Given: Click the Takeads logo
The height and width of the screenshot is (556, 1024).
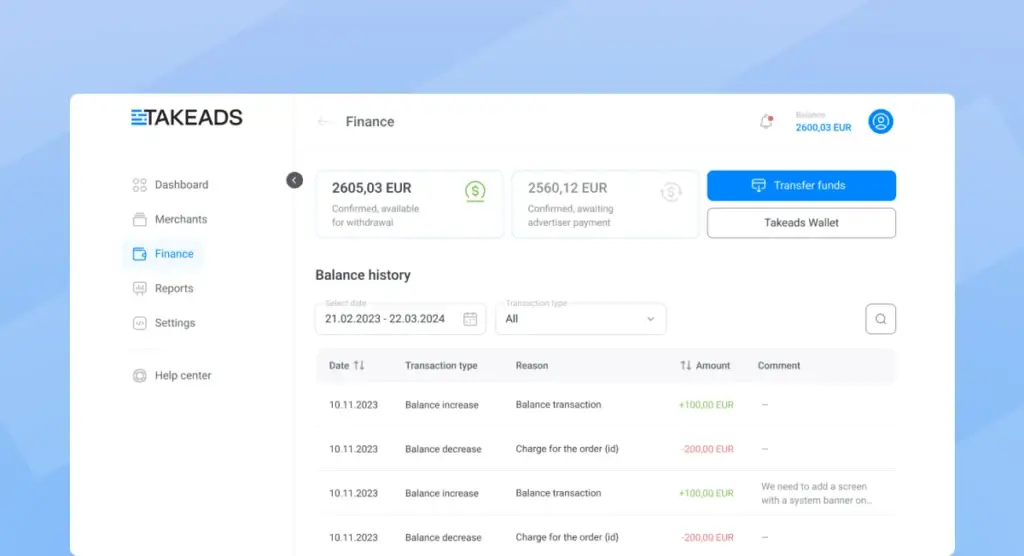Looking at the screenshot, I should 187,118.
